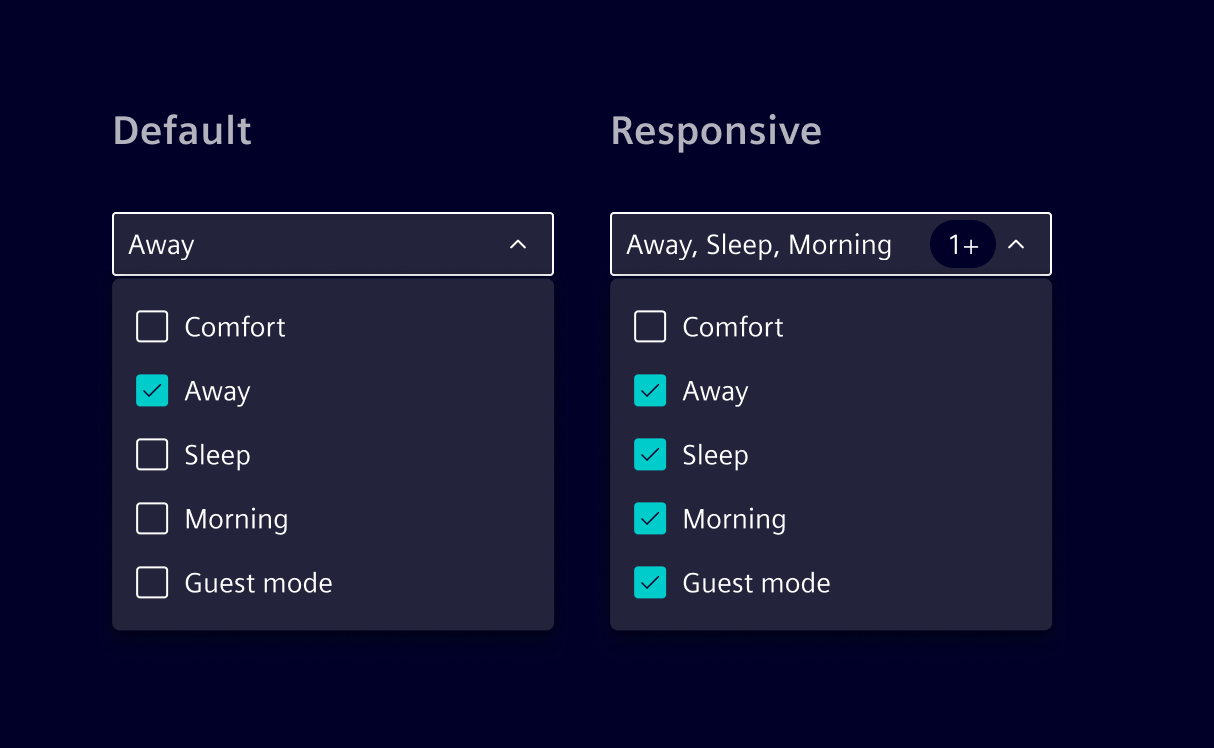This screenshot has height=748, width=1214.
Task: Check Comfort in the Responsive dropdown
Action: click(650, 326)
